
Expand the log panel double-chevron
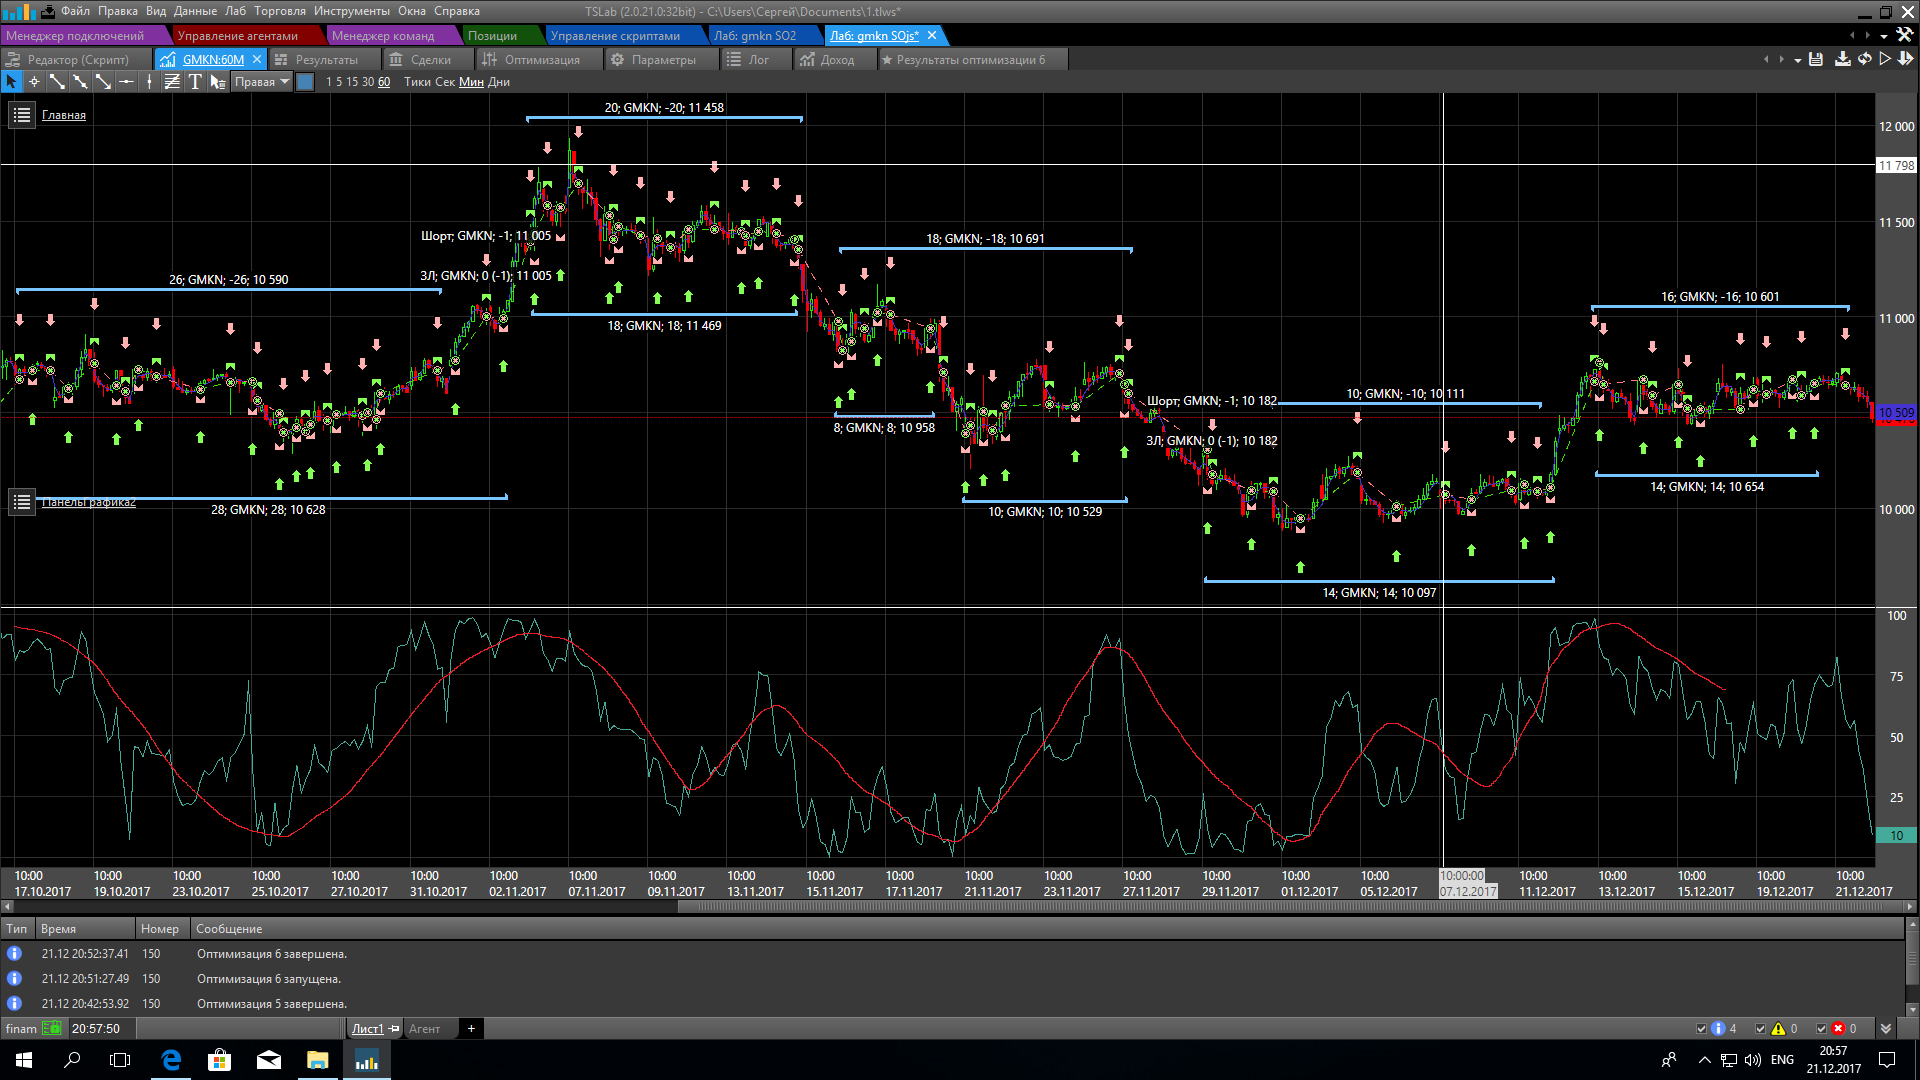click(1886, 1028)
